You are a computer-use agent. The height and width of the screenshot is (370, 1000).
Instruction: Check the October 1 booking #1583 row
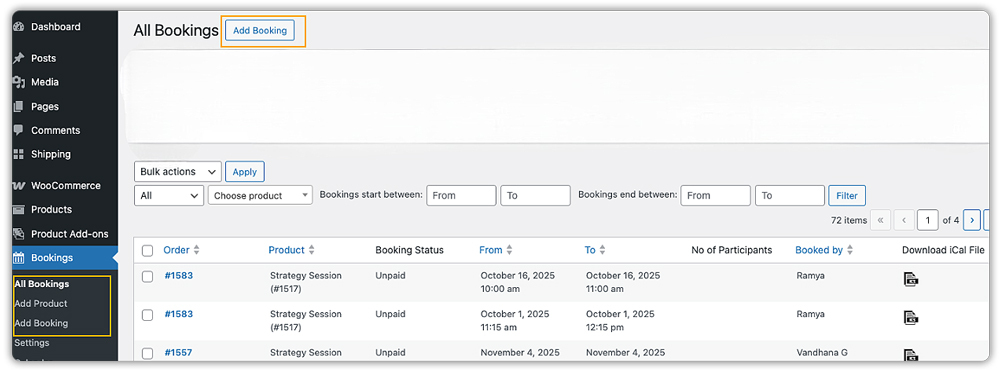click(x=147, y=314)
